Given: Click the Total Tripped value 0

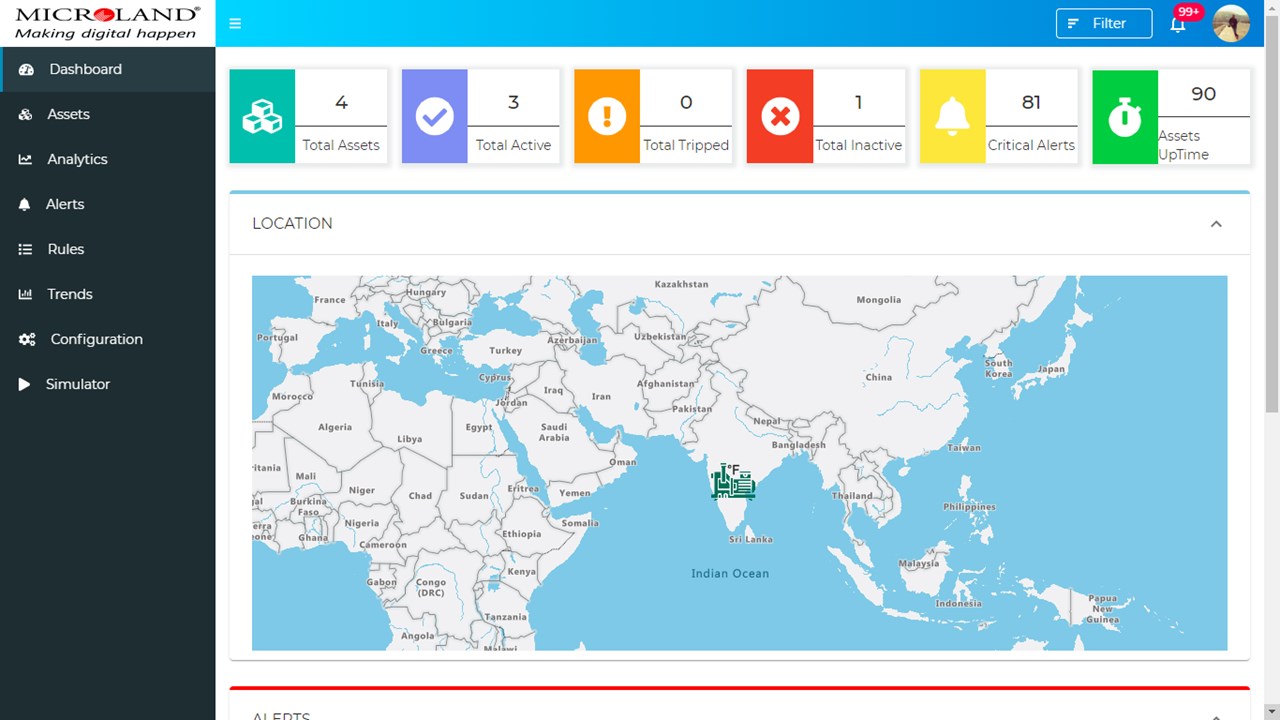Looking at the screenshot, I should coord(686,102).
